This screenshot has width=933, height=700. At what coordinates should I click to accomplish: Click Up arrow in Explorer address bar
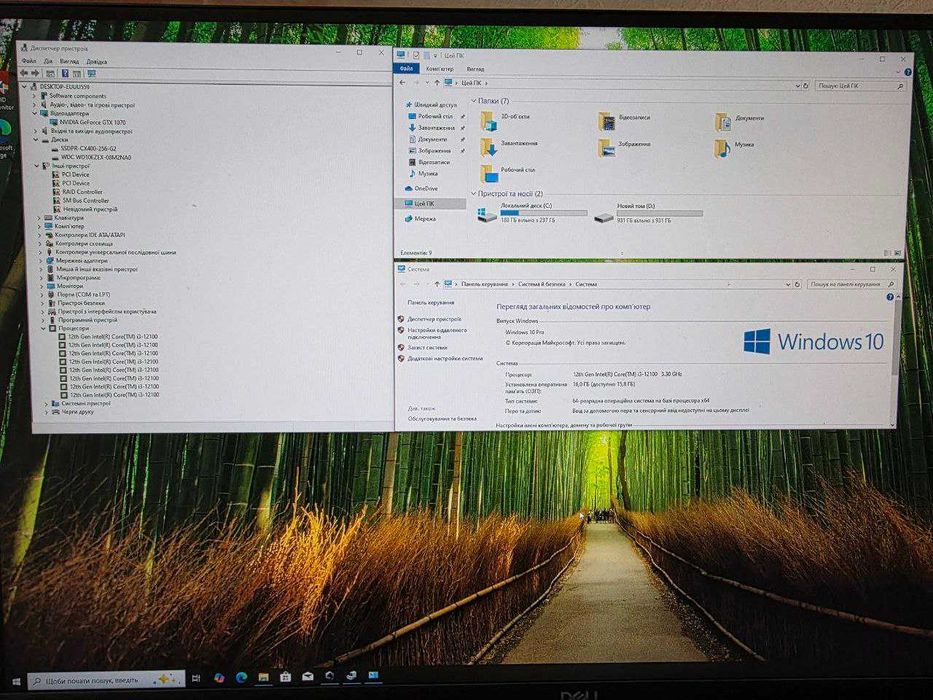(x=437, y=83)
